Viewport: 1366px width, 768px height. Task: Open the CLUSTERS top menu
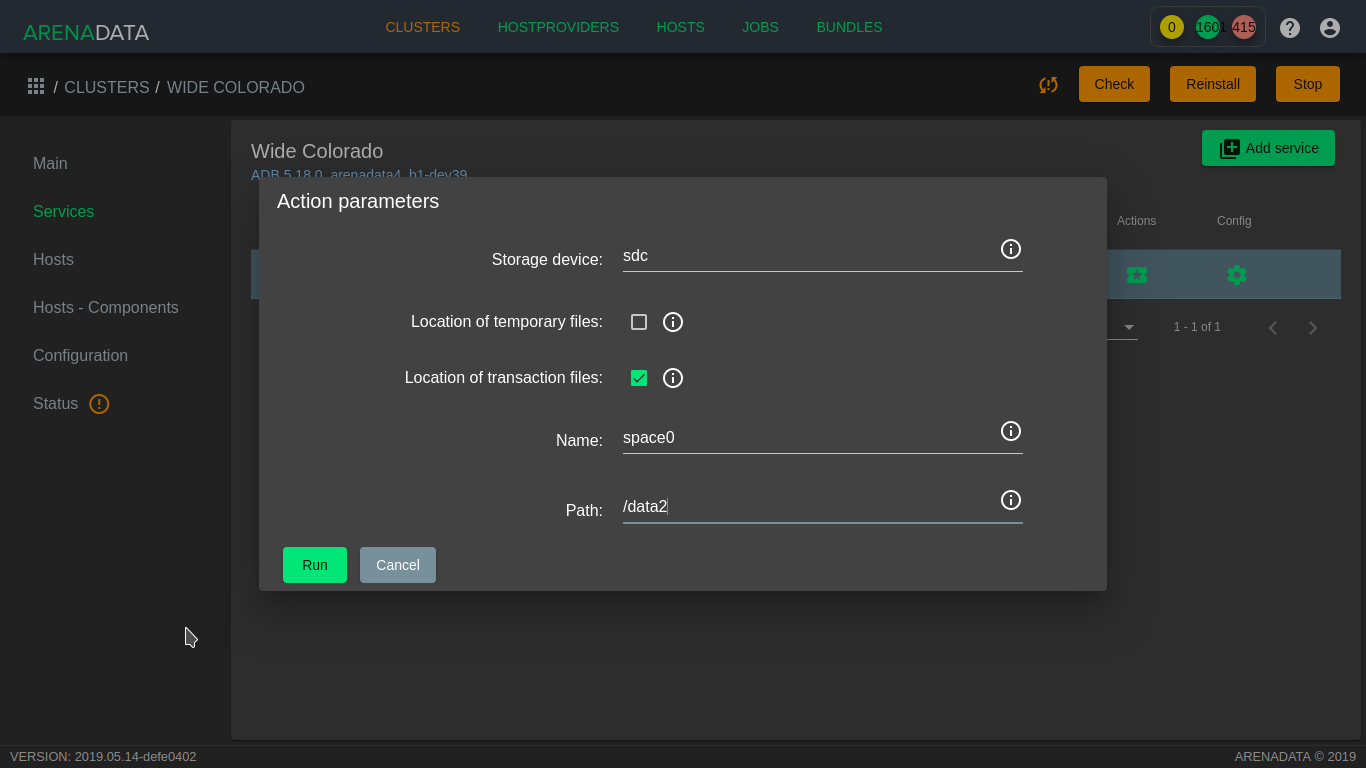click(x=423, y=27)
